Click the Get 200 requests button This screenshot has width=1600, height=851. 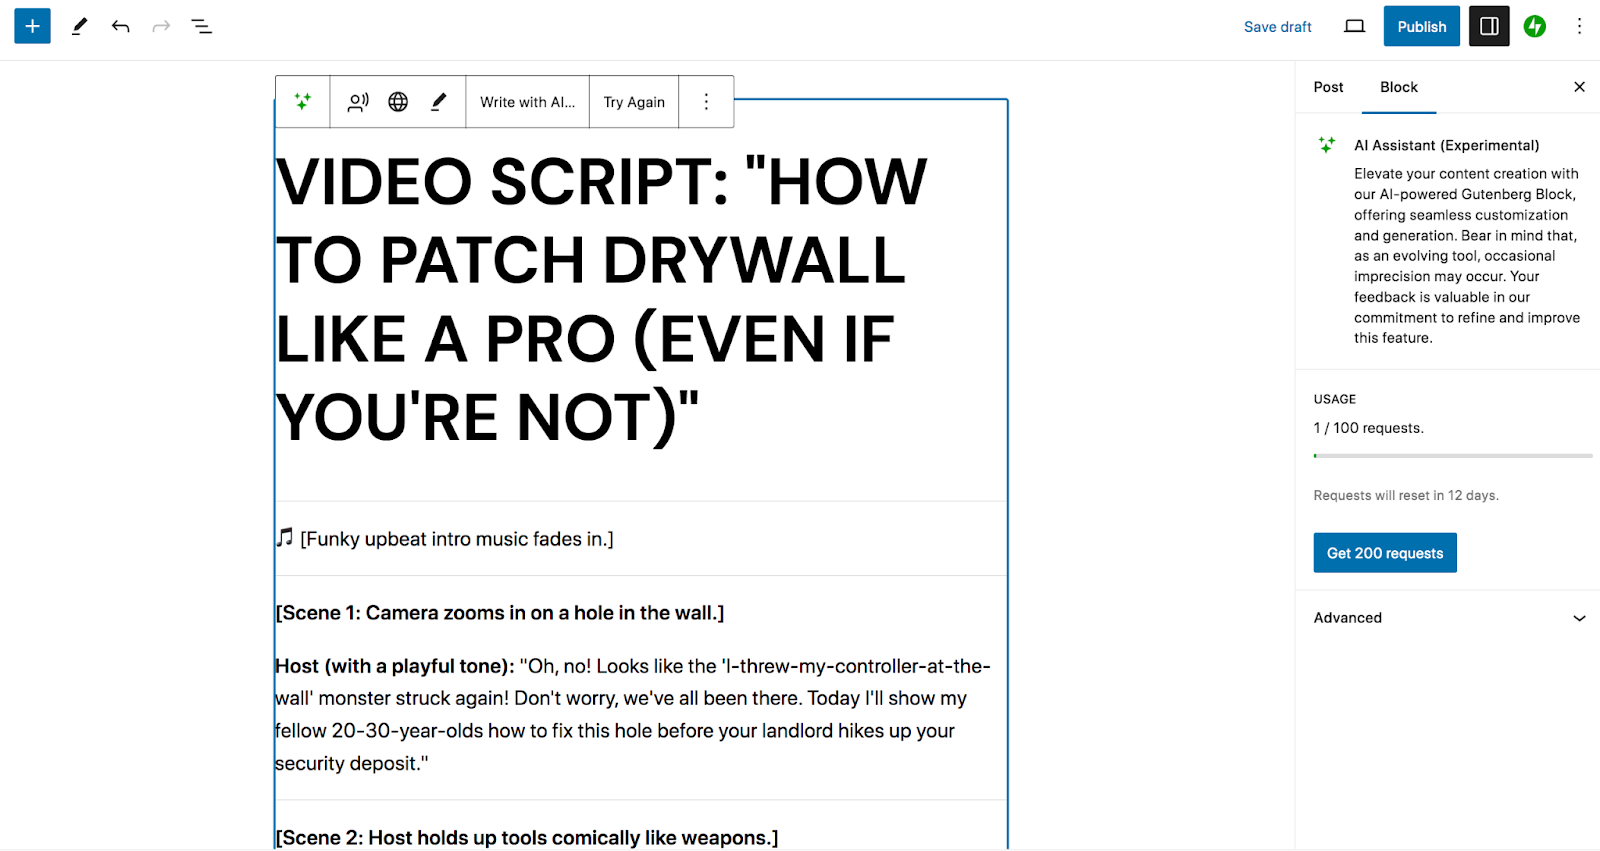point(1384,553)
